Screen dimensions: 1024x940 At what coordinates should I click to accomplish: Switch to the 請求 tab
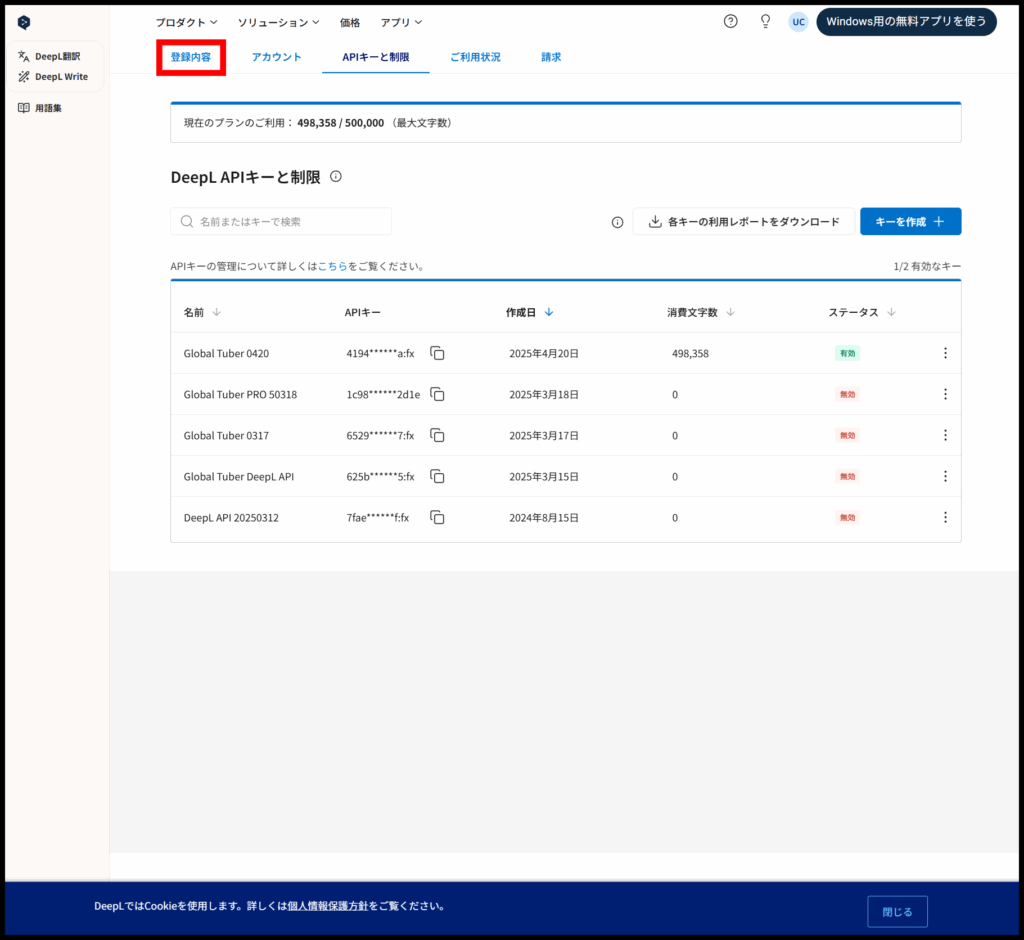(551, 57)
